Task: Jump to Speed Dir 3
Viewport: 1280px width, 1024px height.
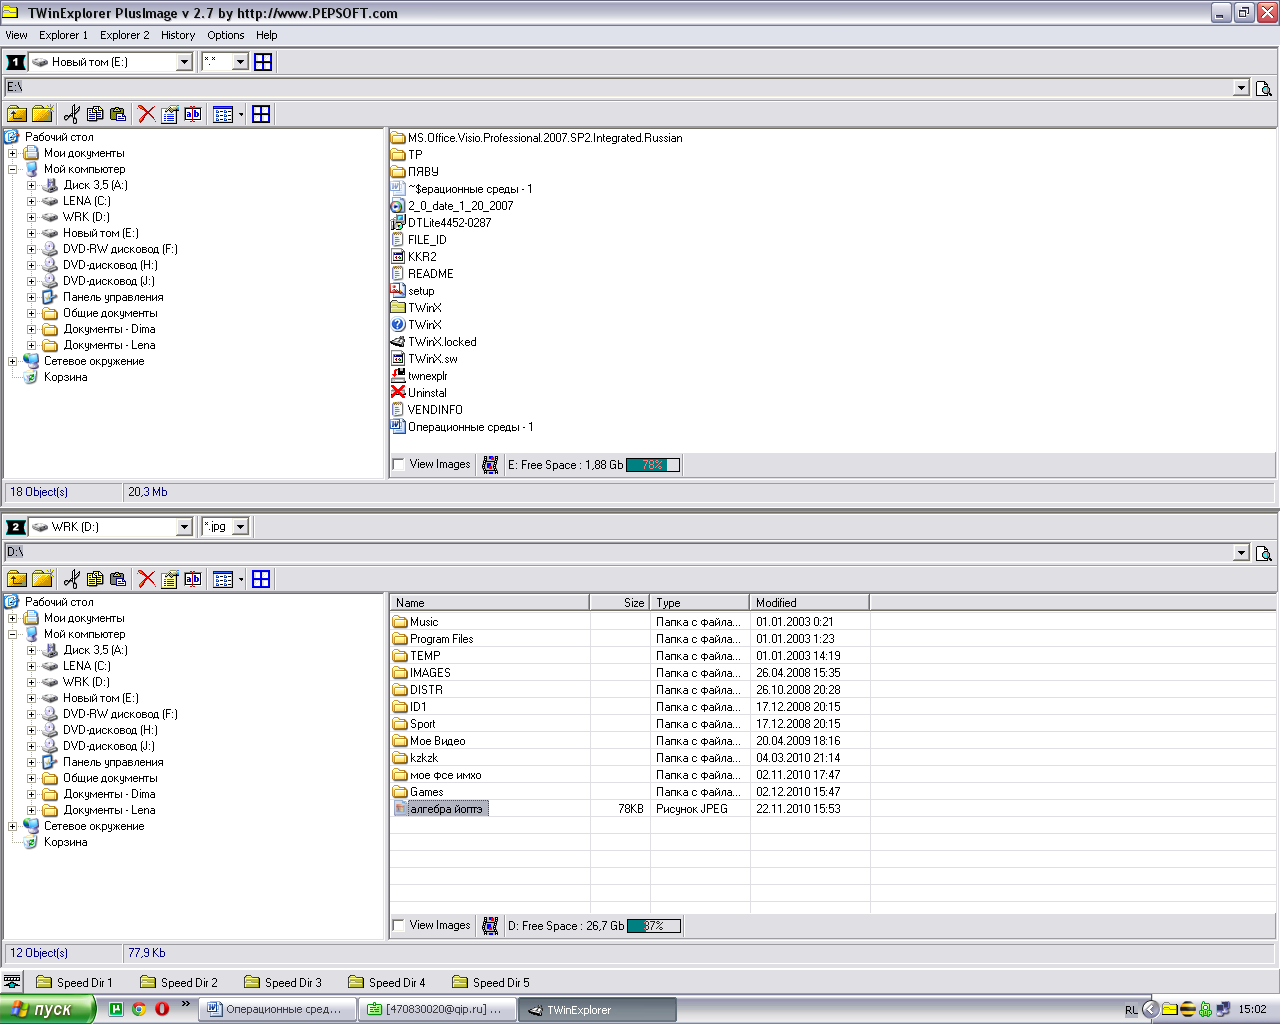Action: (283, 983)
